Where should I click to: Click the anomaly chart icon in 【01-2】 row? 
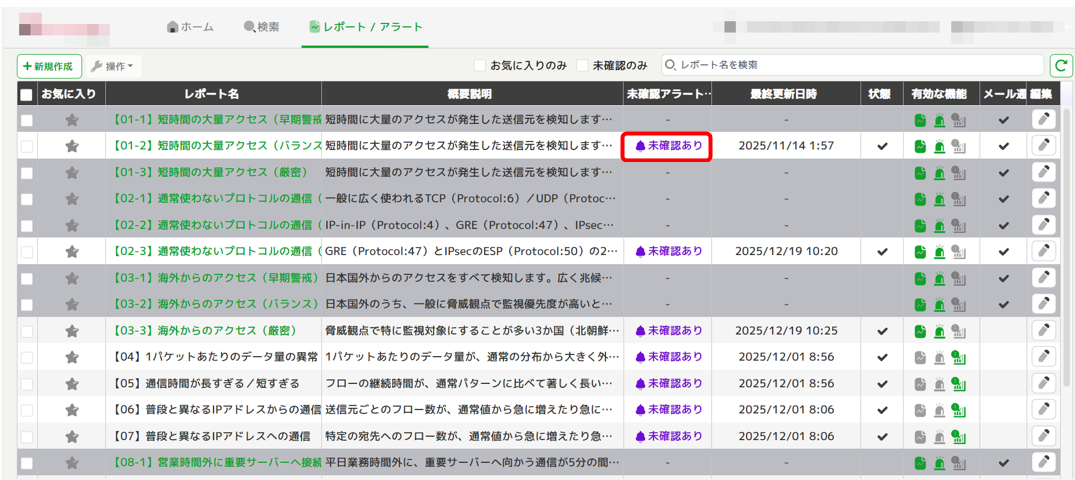tap(958, 146)
